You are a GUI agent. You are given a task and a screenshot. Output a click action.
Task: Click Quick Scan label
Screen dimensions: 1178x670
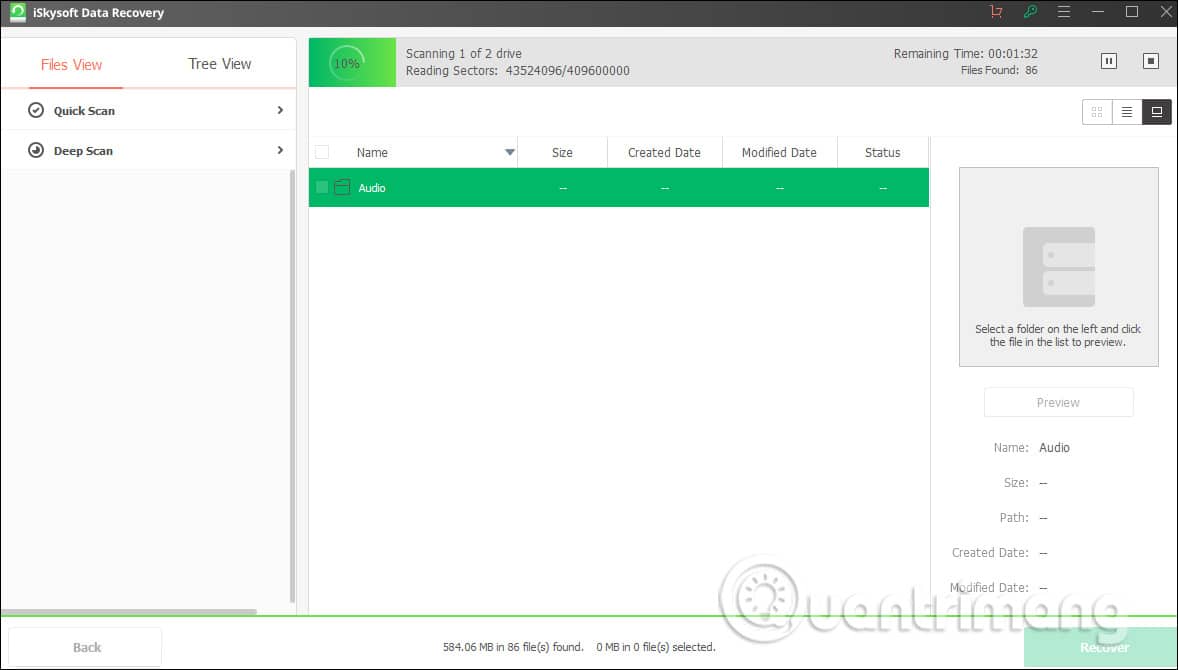point(84,110)
